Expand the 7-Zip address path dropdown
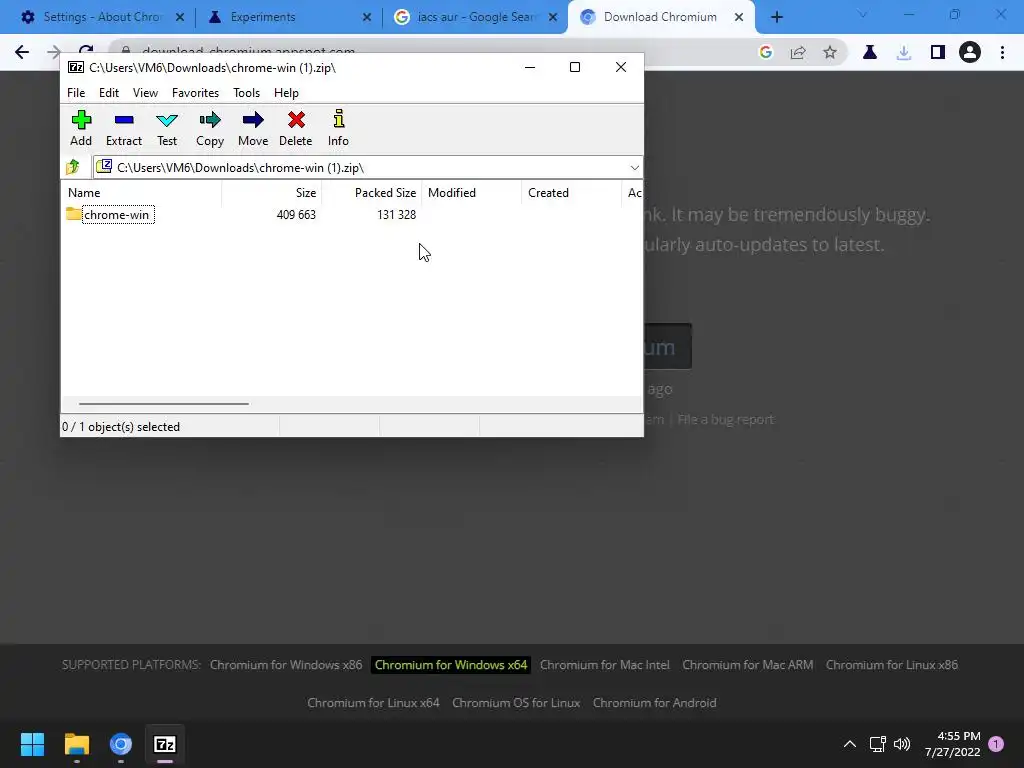Viewport: 1024px width, 768px height. click(634, 168)
